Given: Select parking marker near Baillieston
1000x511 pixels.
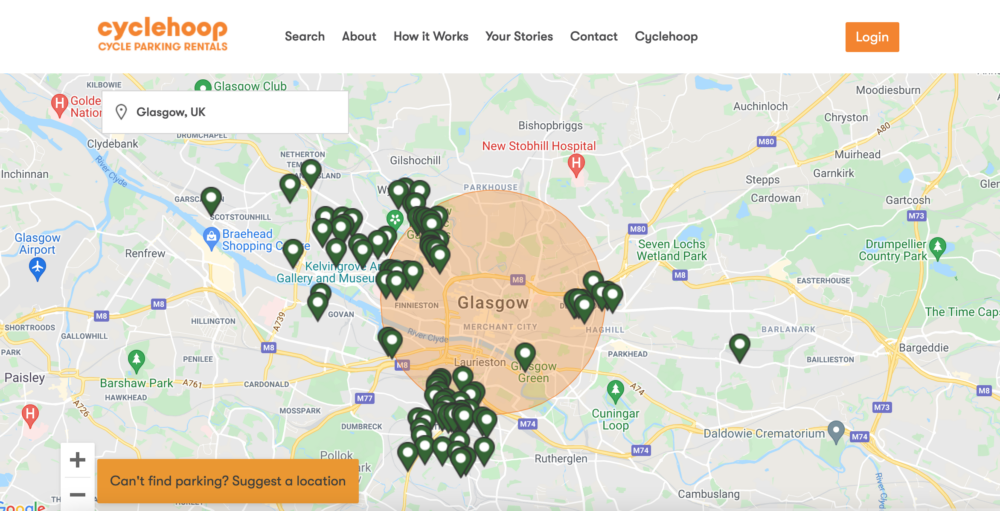Looking at the screenshot, I should 739,348.
